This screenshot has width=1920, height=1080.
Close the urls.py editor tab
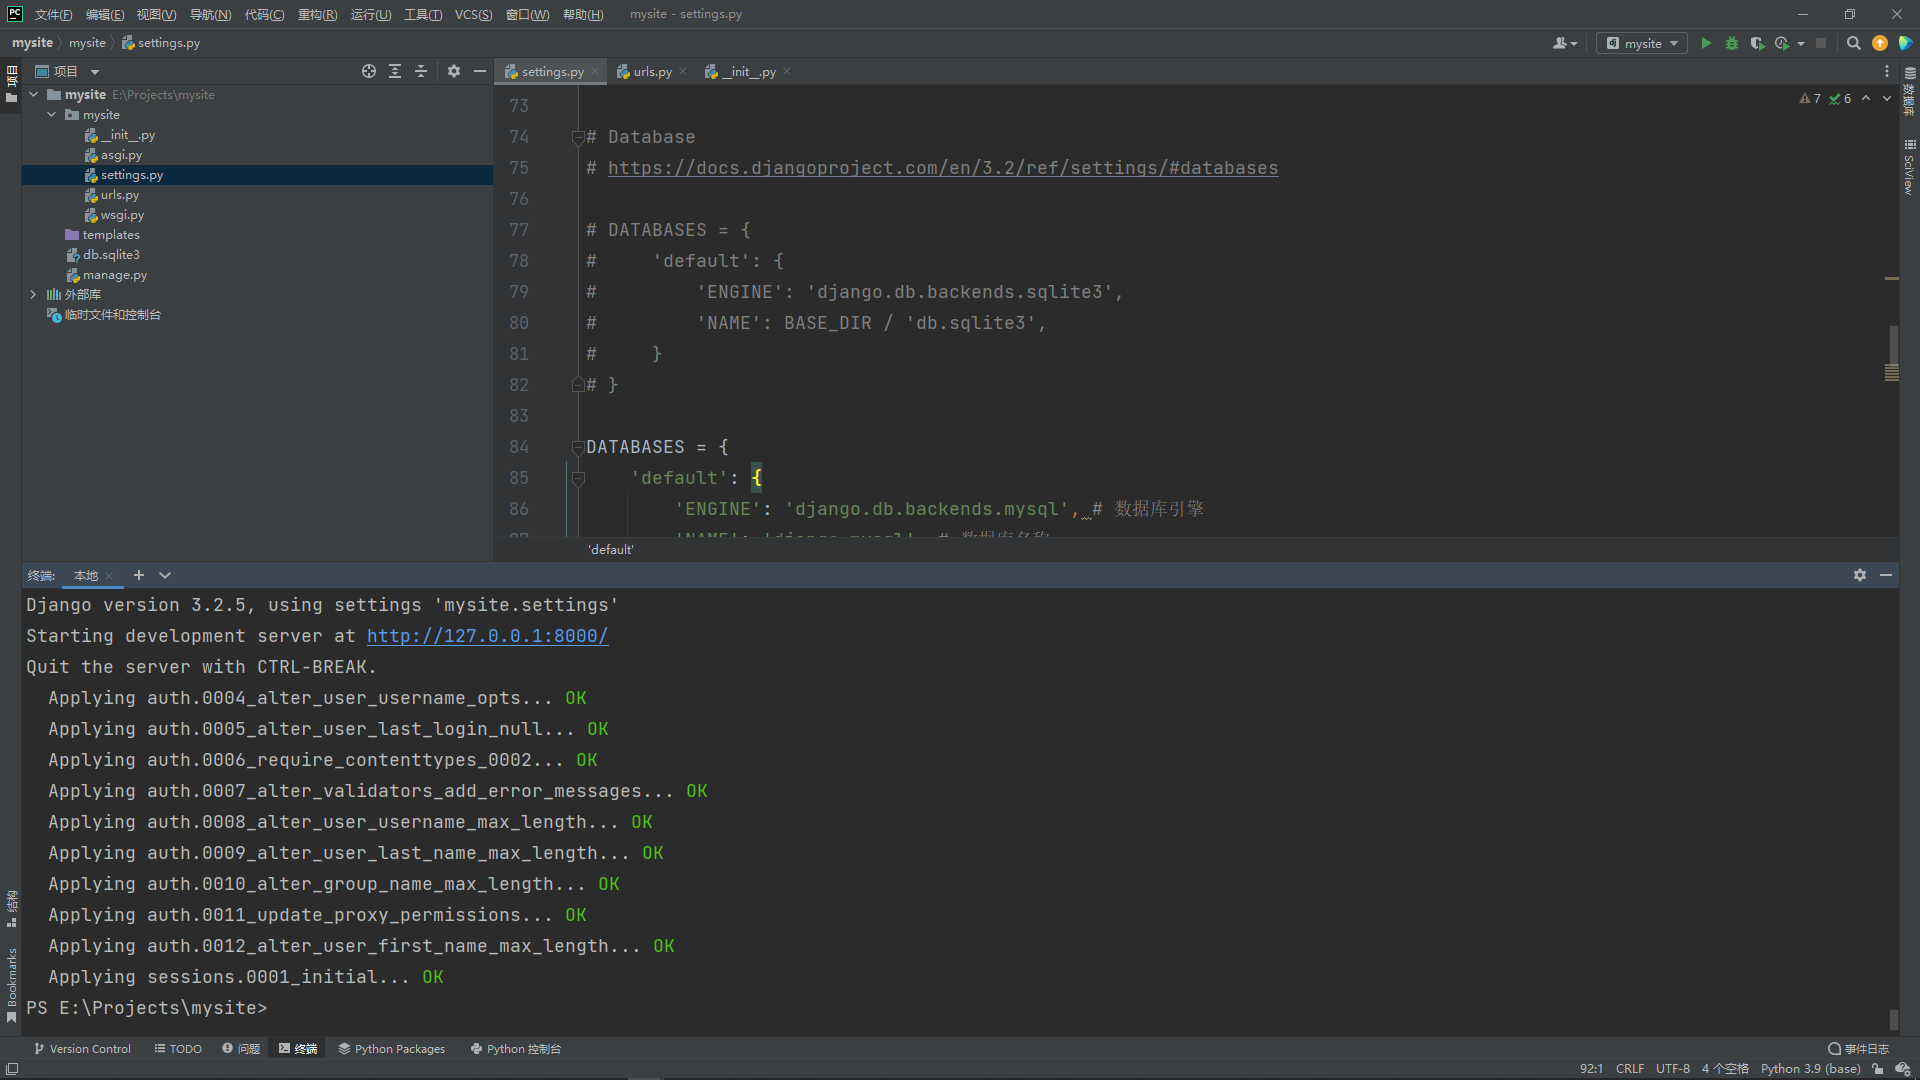click(683, 71)
